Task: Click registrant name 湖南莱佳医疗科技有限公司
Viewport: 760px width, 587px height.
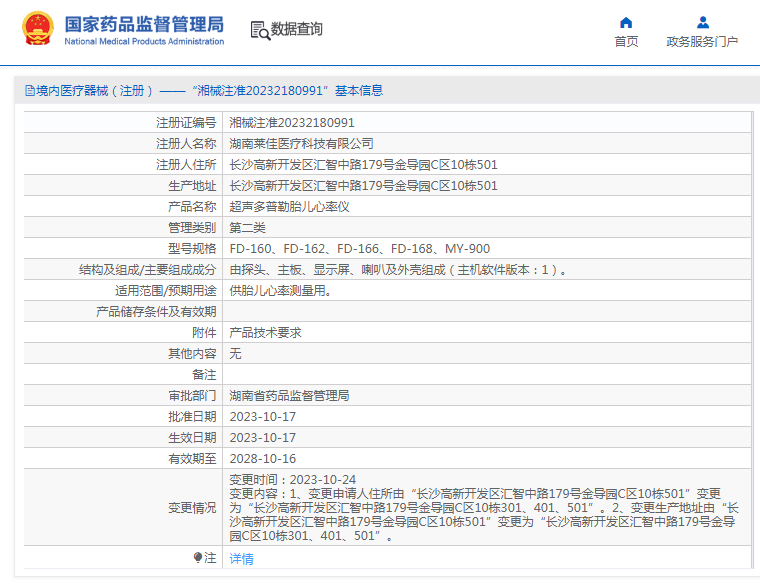Action: pos(301,144)
